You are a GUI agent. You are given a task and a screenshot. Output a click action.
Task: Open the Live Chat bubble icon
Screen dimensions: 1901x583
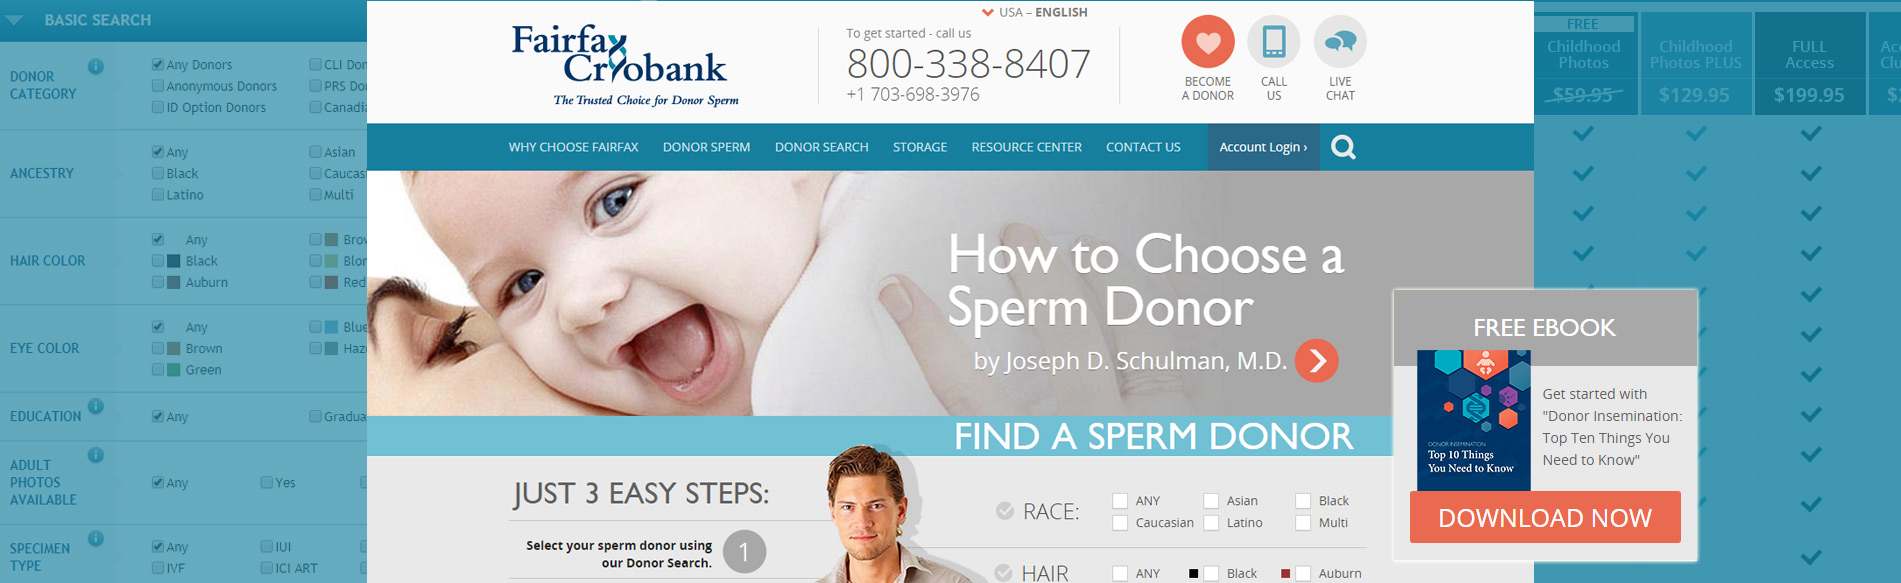1340,42
